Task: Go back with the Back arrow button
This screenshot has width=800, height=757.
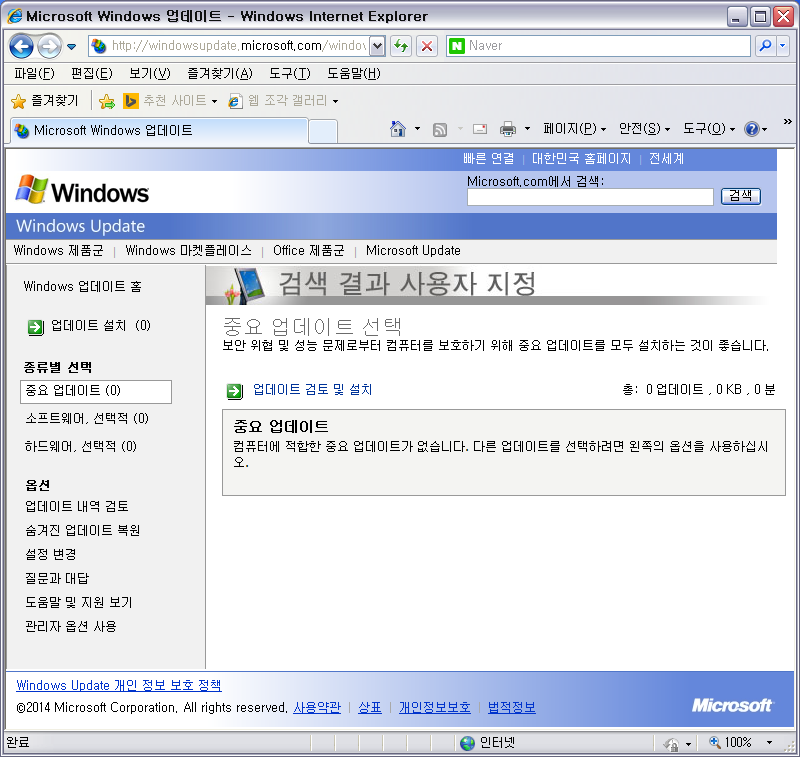Action: pyautogui.click(x=21, y=46)
